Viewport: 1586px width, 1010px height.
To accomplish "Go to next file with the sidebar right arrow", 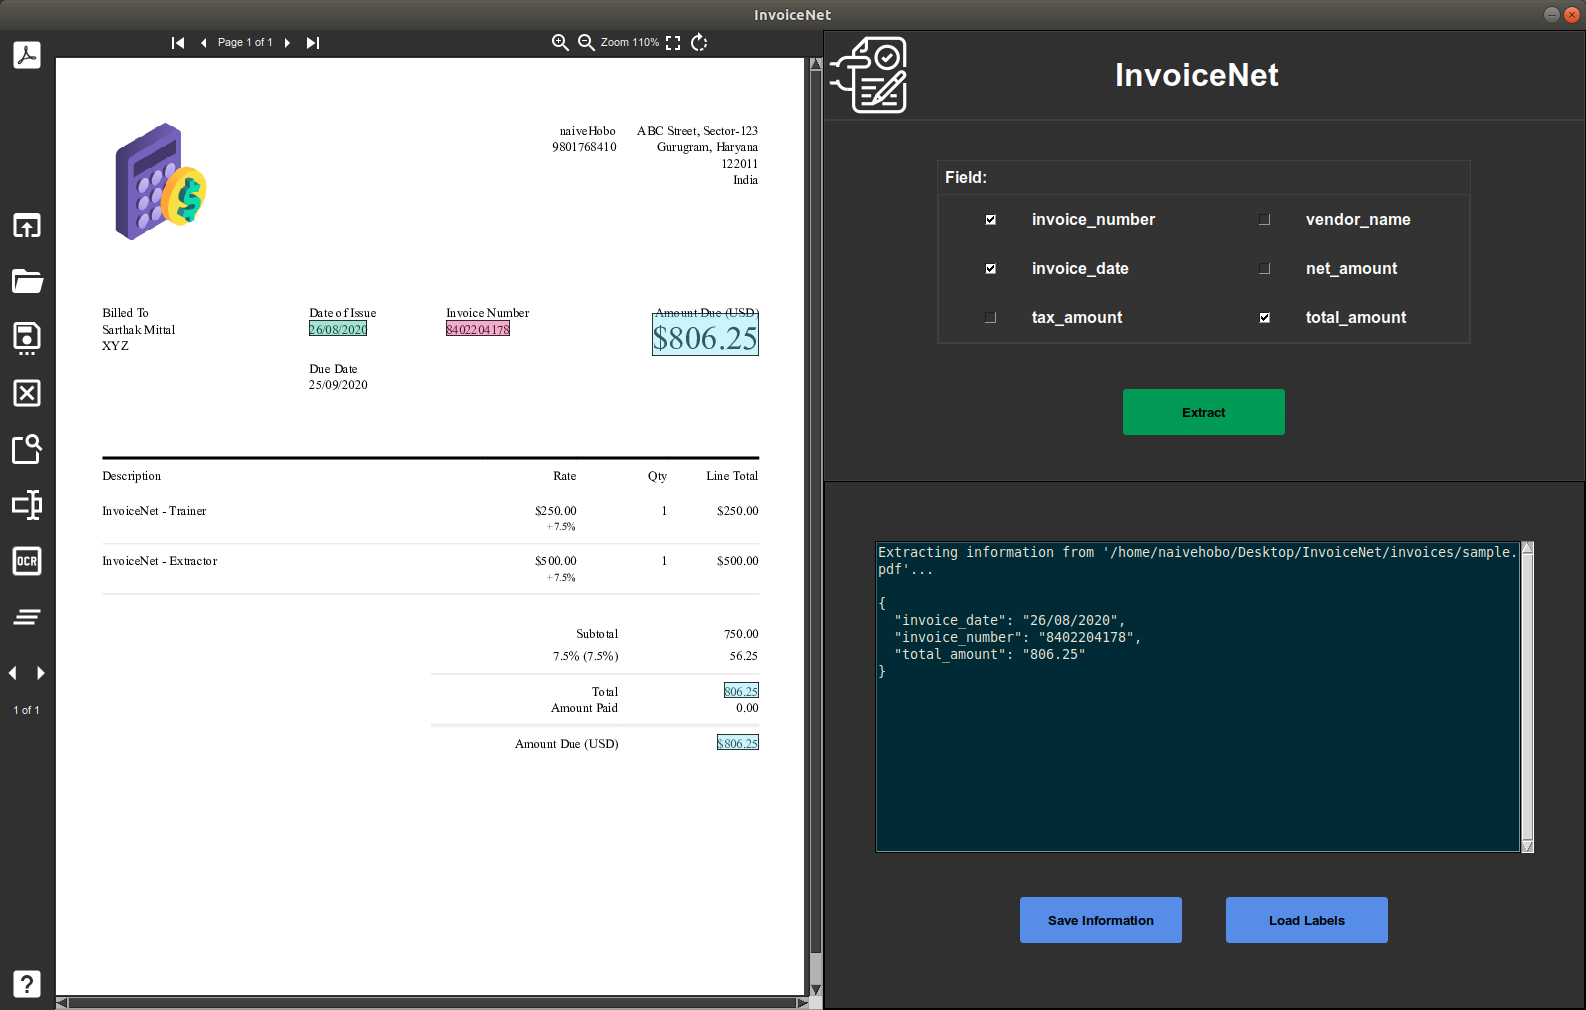I will click(40, 673).
